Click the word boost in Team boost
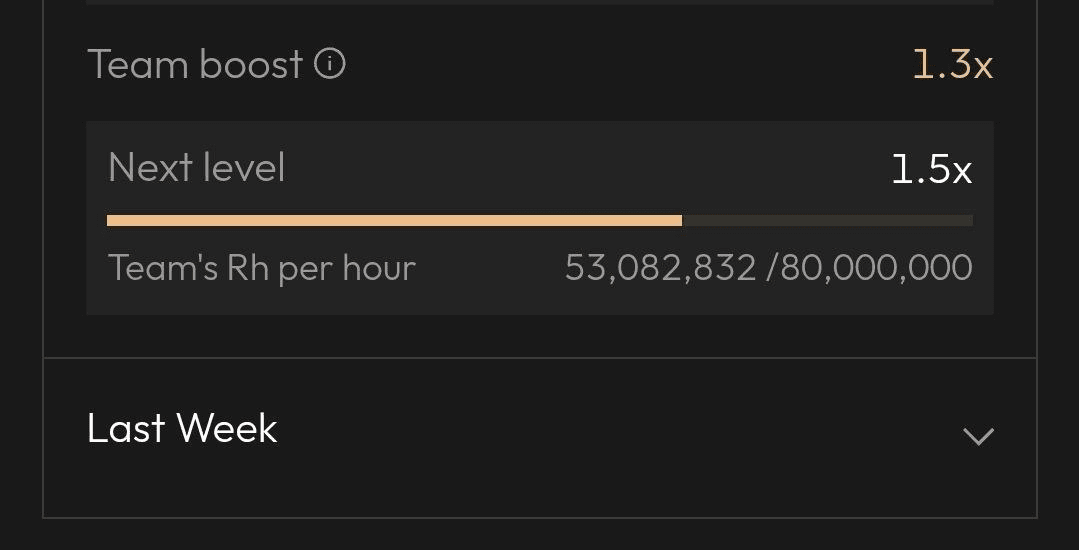The height and width of the screenshot is (550, 1079). click(x=251, y=65)
